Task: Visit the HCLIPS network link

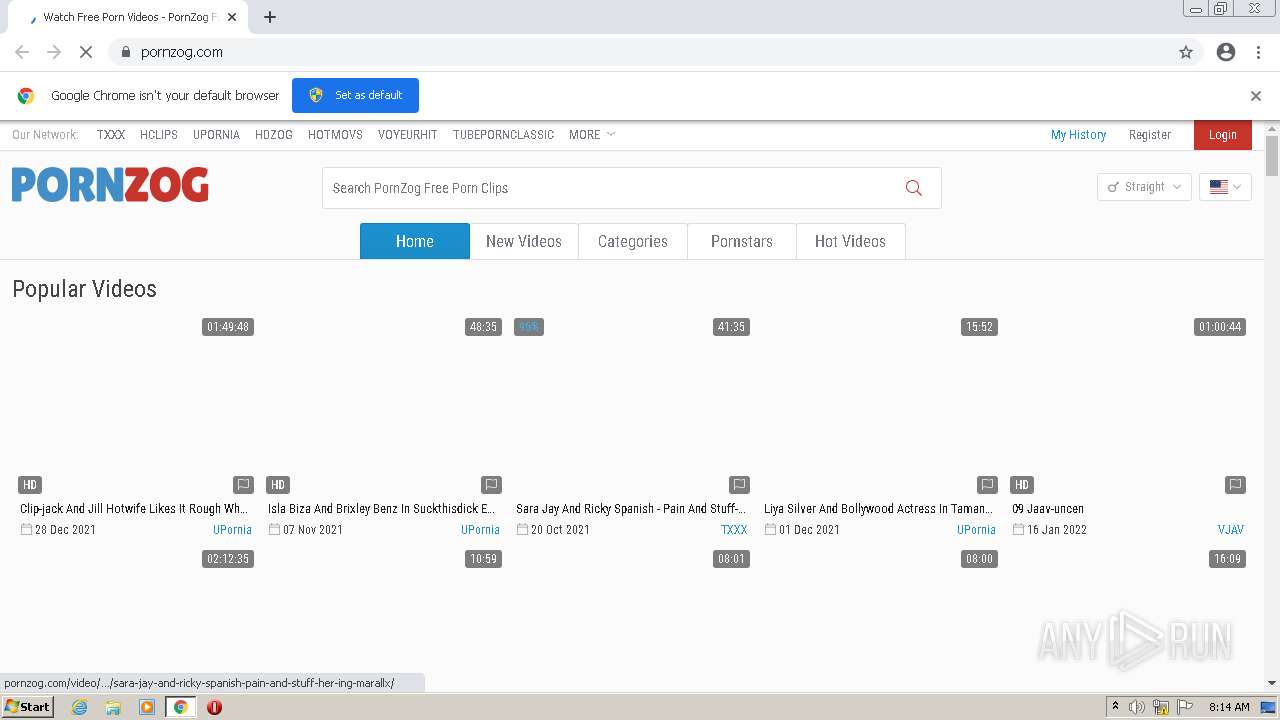Action: tap(159, 135)
